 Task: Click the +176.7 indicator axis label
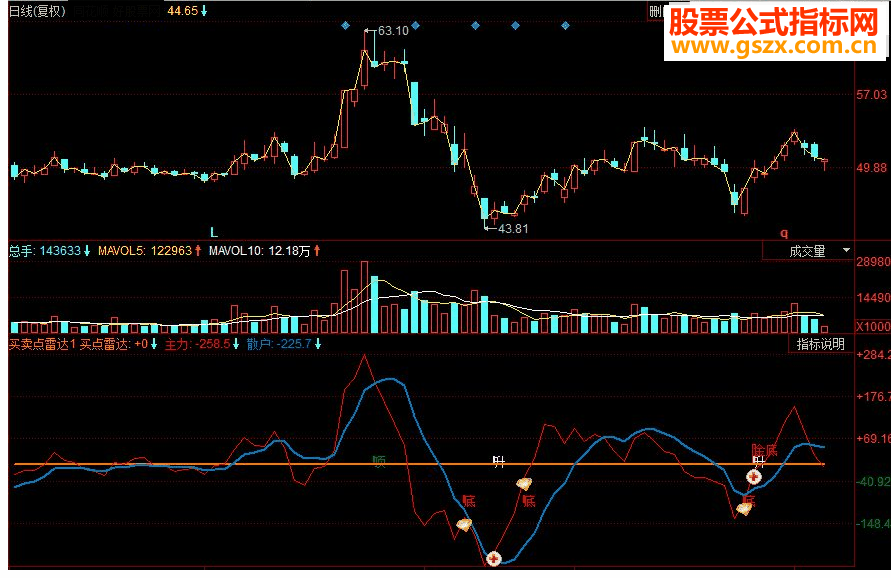point(873,396)
